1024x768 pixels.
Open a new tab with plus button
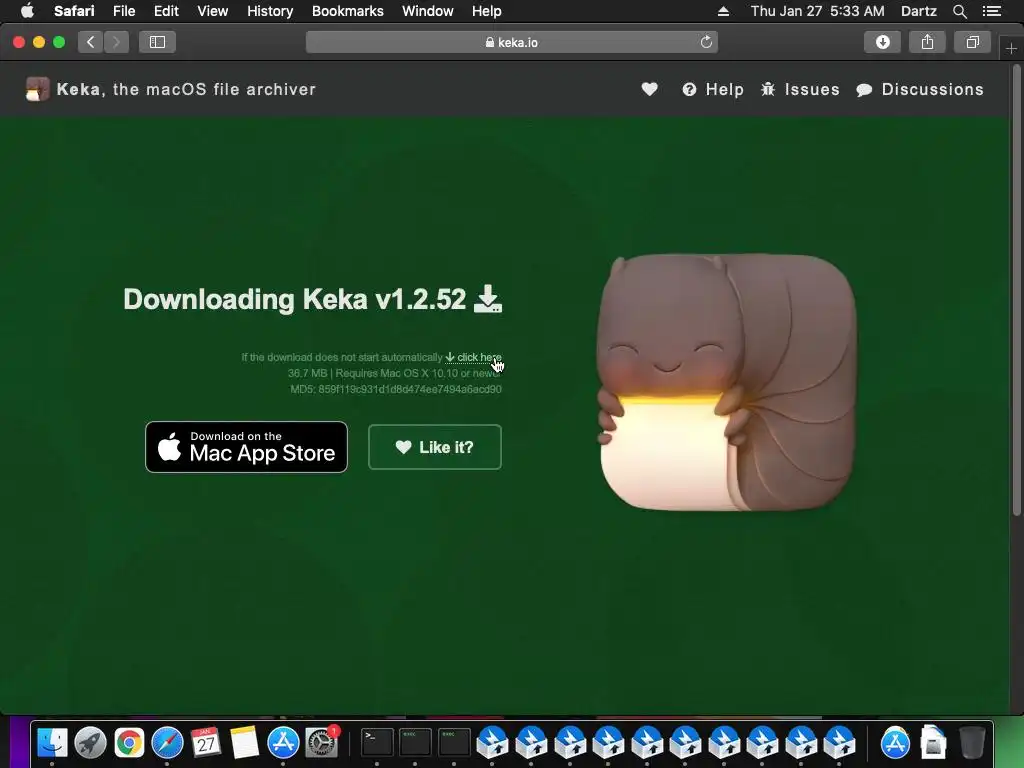click(1011, 48)
